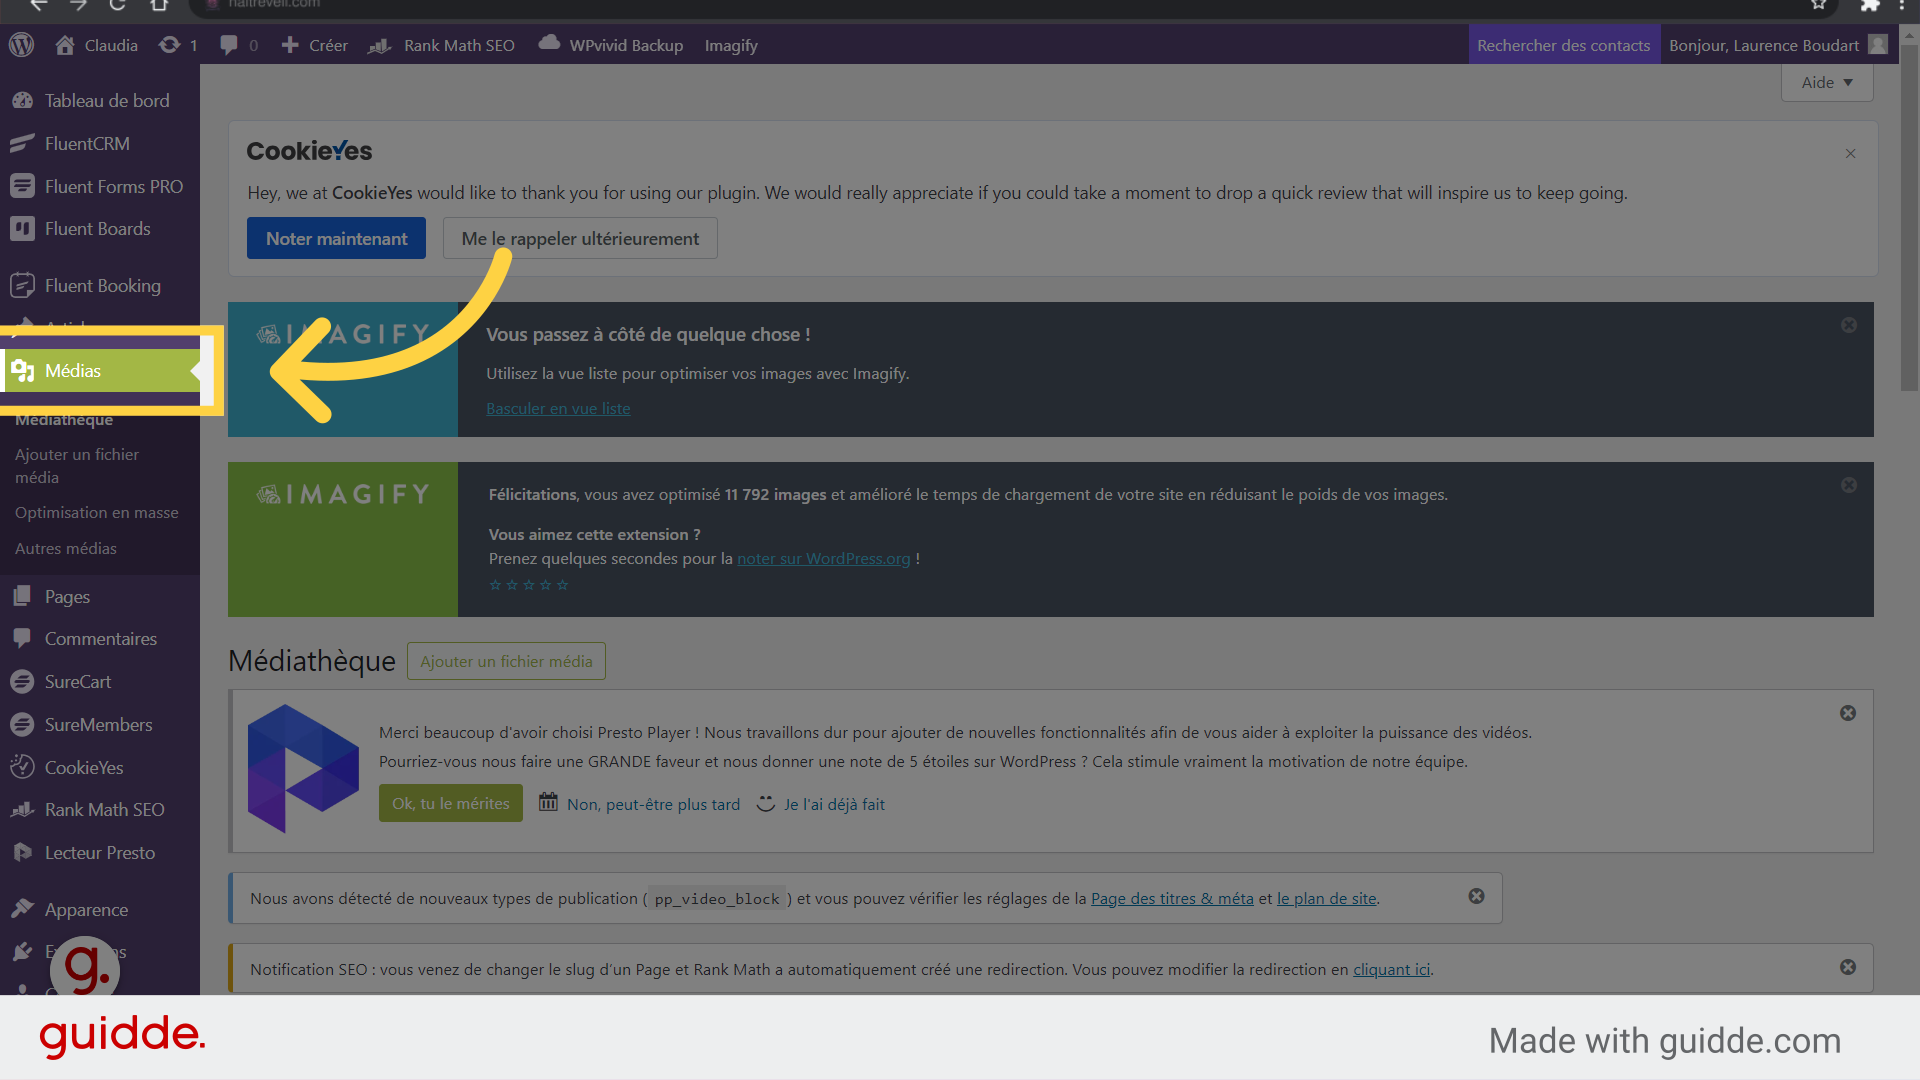The height and width of the screenshot is (1080, 1920).
Task: Open Lecteur Presto in the sidebar
Action: (x=100, y=852)
